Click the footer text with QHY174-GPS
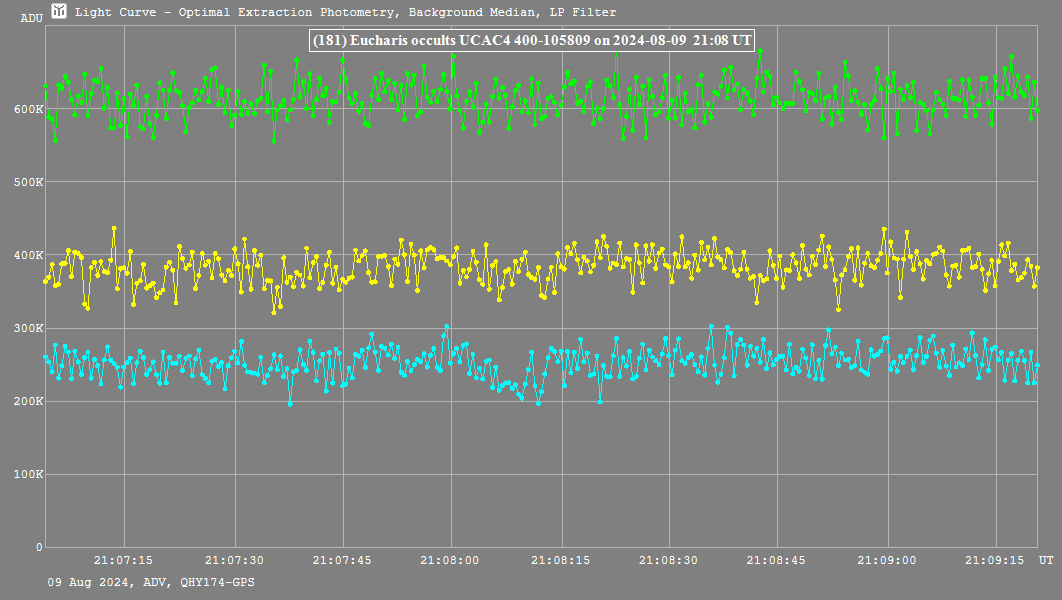Image resolution: width=1062 pixels, height=600 pixels. click(150, 582)
